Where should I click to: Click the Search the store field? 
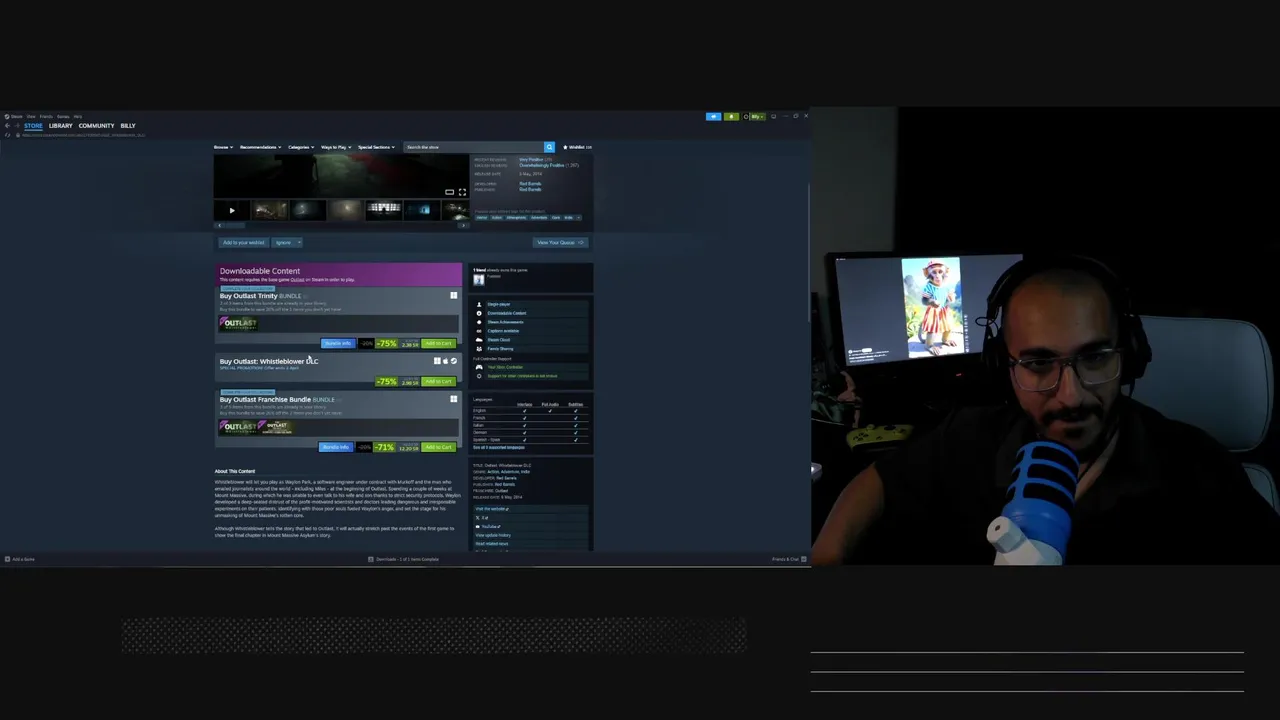click(x=473, y=147)
